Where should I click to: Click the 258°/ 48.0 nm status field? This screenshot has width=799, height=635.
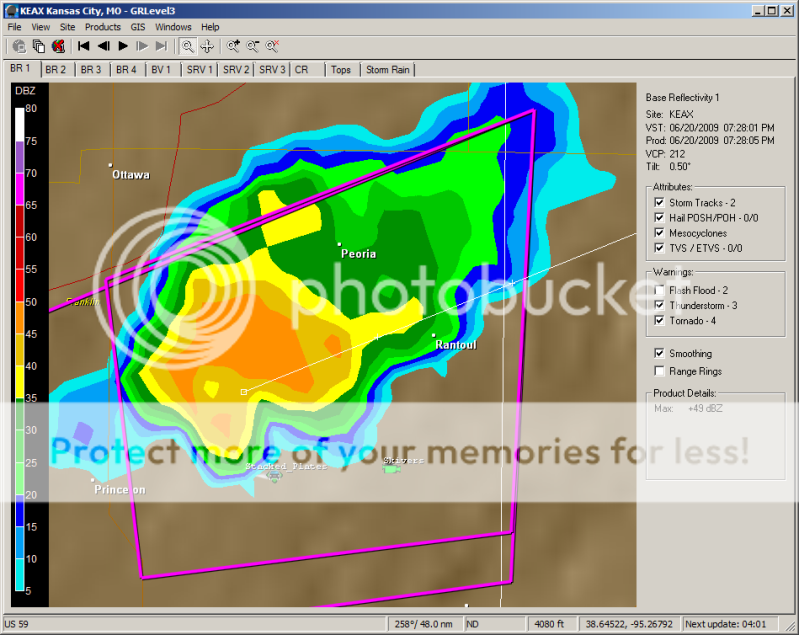(x=424, y=624)
